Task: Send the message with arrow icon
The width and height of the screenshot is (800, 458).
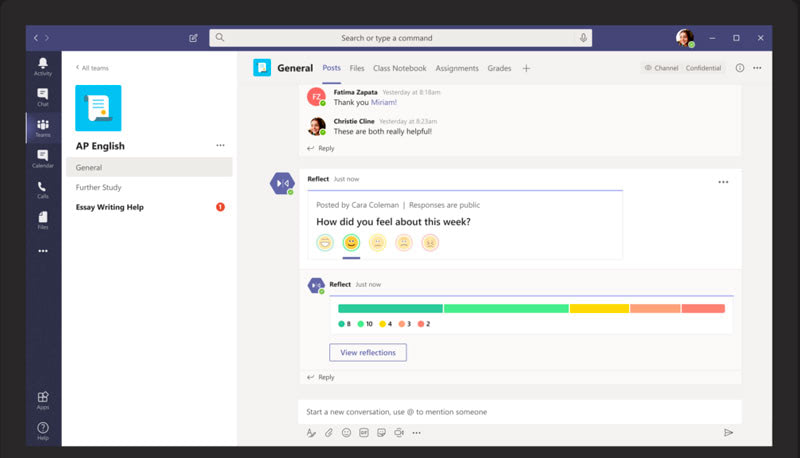Action: (729, 432)
